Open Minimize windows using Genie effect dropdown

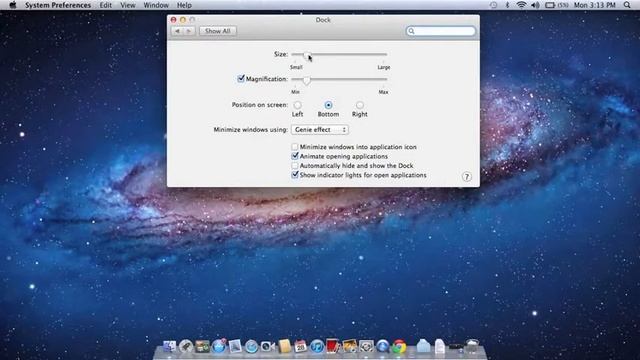[320, 129]
